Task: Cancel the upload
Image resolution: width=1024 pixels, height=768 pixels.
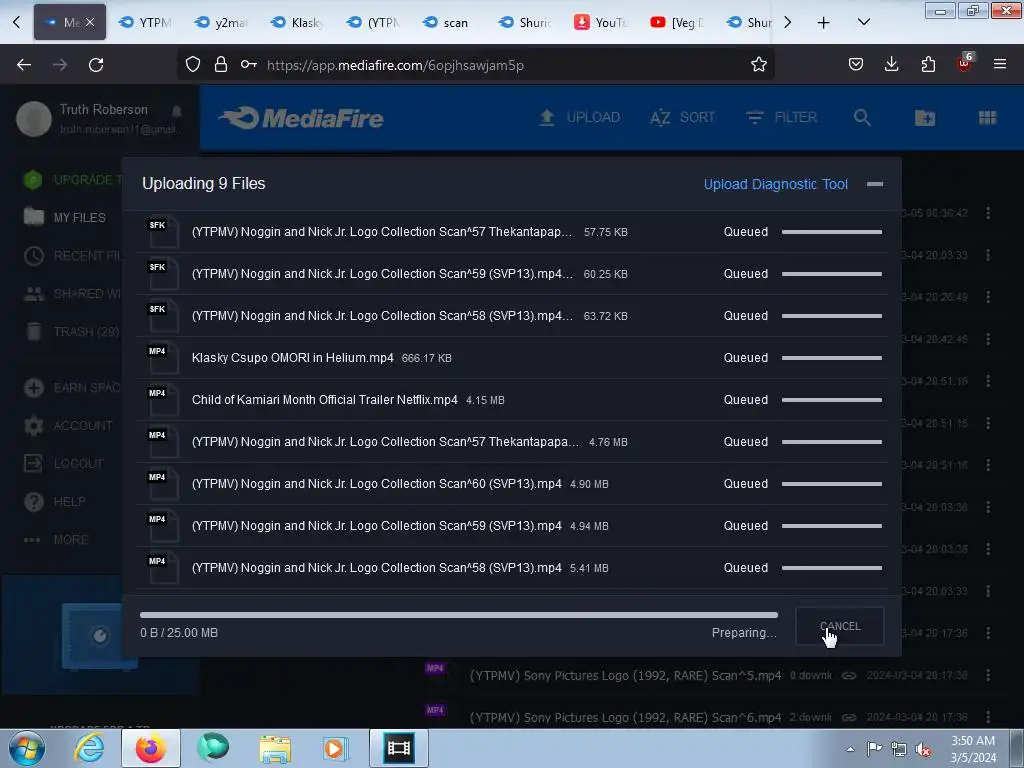Action: click(840, 626)
